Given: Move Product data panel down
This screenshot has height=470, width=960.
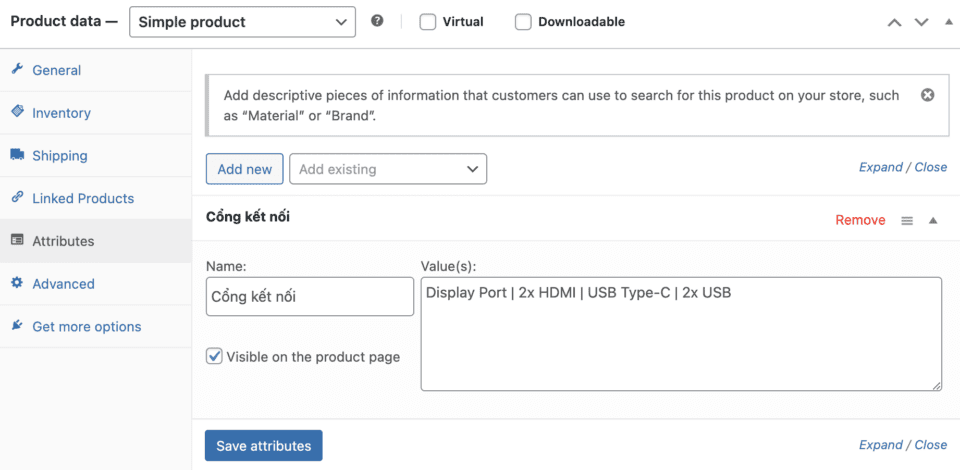Looking at the screenshot, I should click(921, 22).
